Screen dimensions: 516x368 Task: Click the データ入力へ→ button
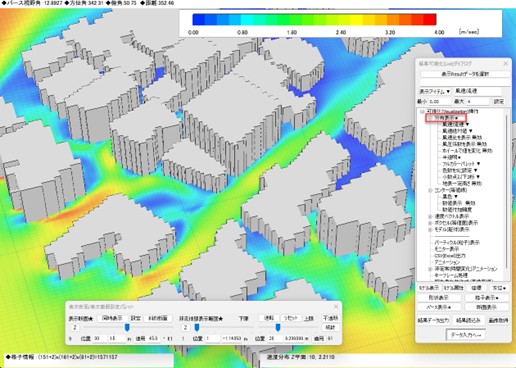tap(466, 335)
